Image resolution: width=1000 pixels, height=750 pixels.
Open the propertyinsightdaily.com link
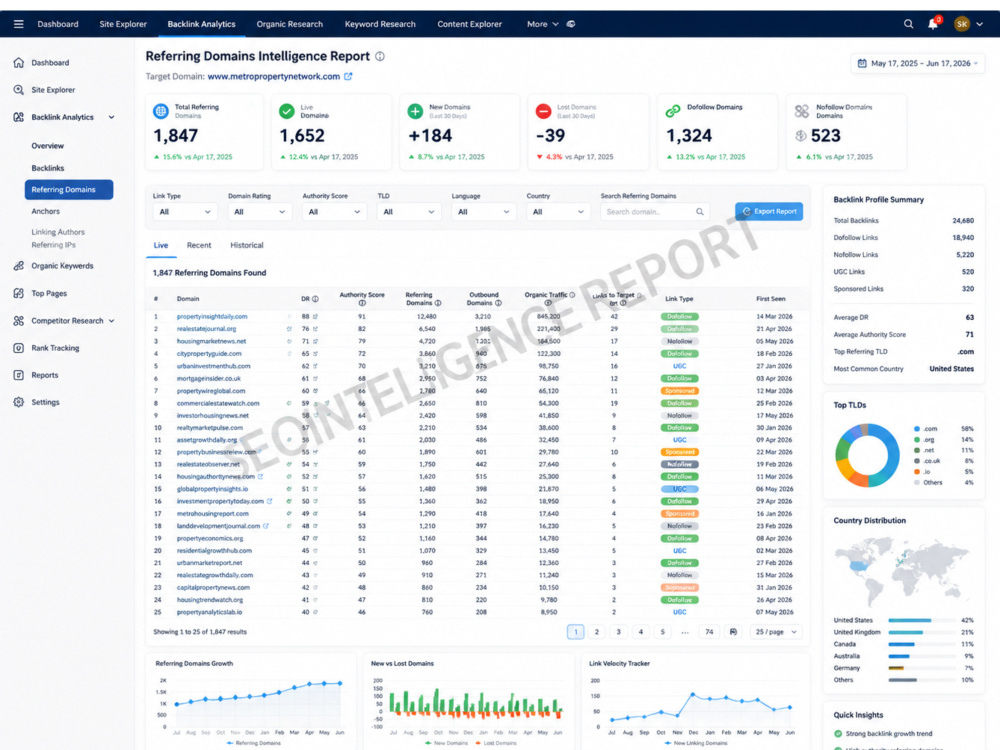212,316
